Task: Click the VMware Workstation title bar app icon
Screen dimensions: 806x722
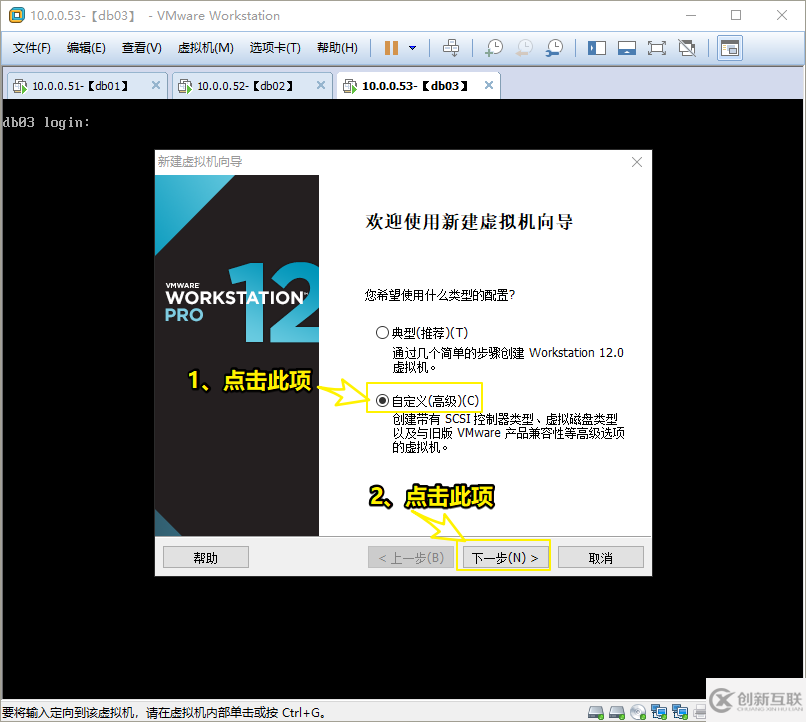Action: point(16,15)
